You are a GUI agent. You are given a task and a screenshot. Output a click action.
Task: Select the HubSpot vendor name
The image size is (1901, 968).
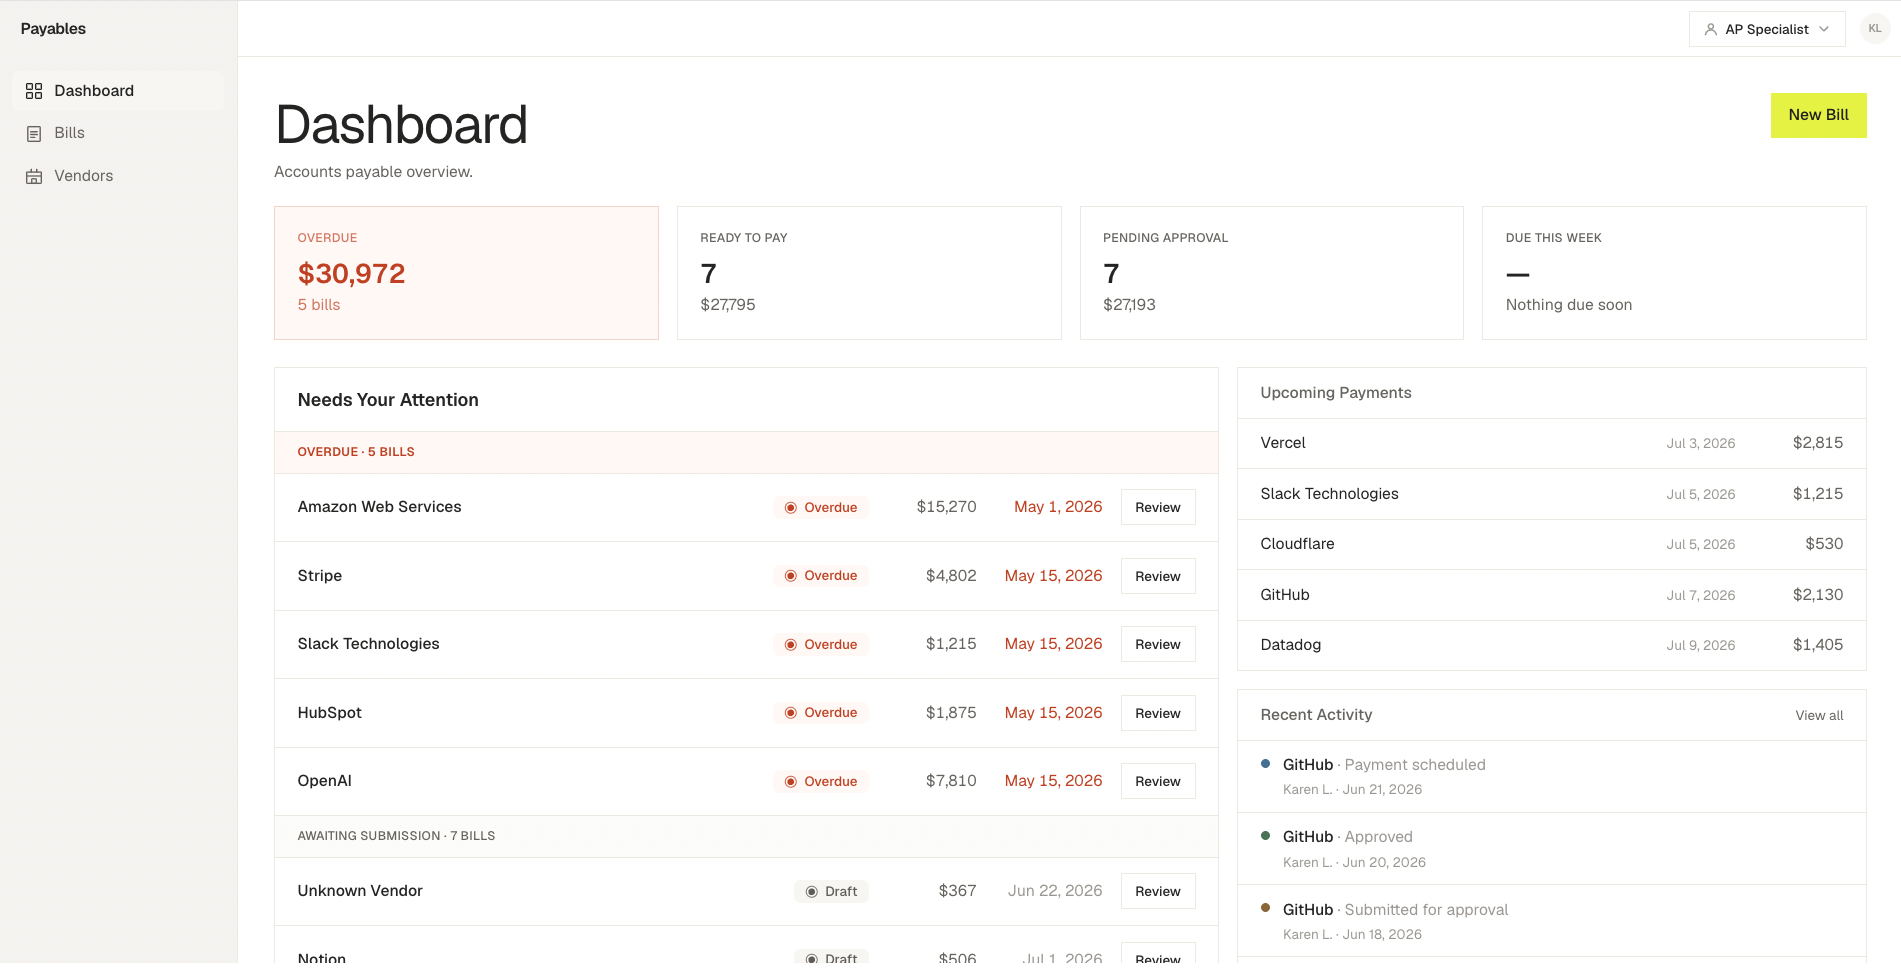pyautogui.click(x=329, y=713)
